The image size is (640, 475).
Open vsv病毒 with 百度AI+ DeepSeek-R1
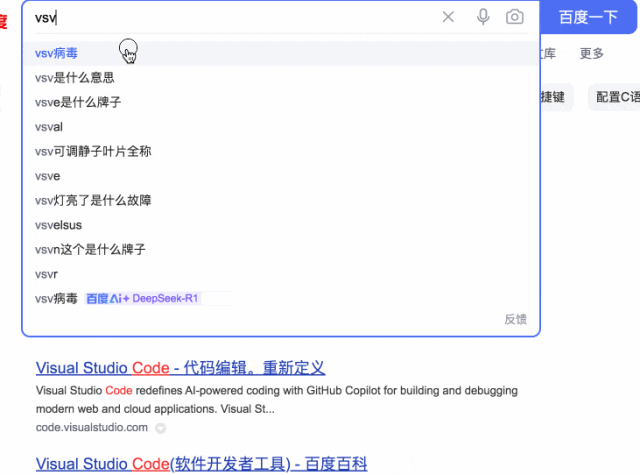282,298
